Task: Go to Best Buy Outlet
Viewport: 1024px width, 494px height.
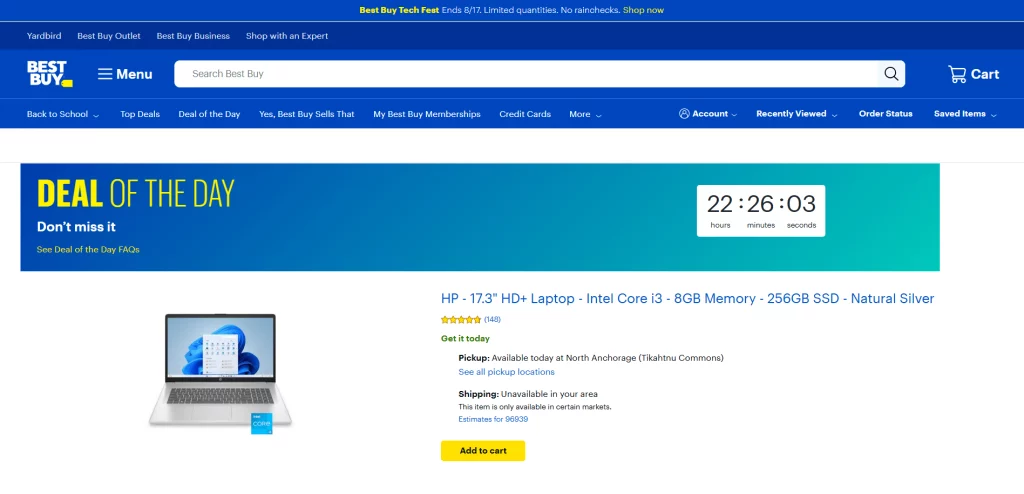Action: [x=109, y=36]
